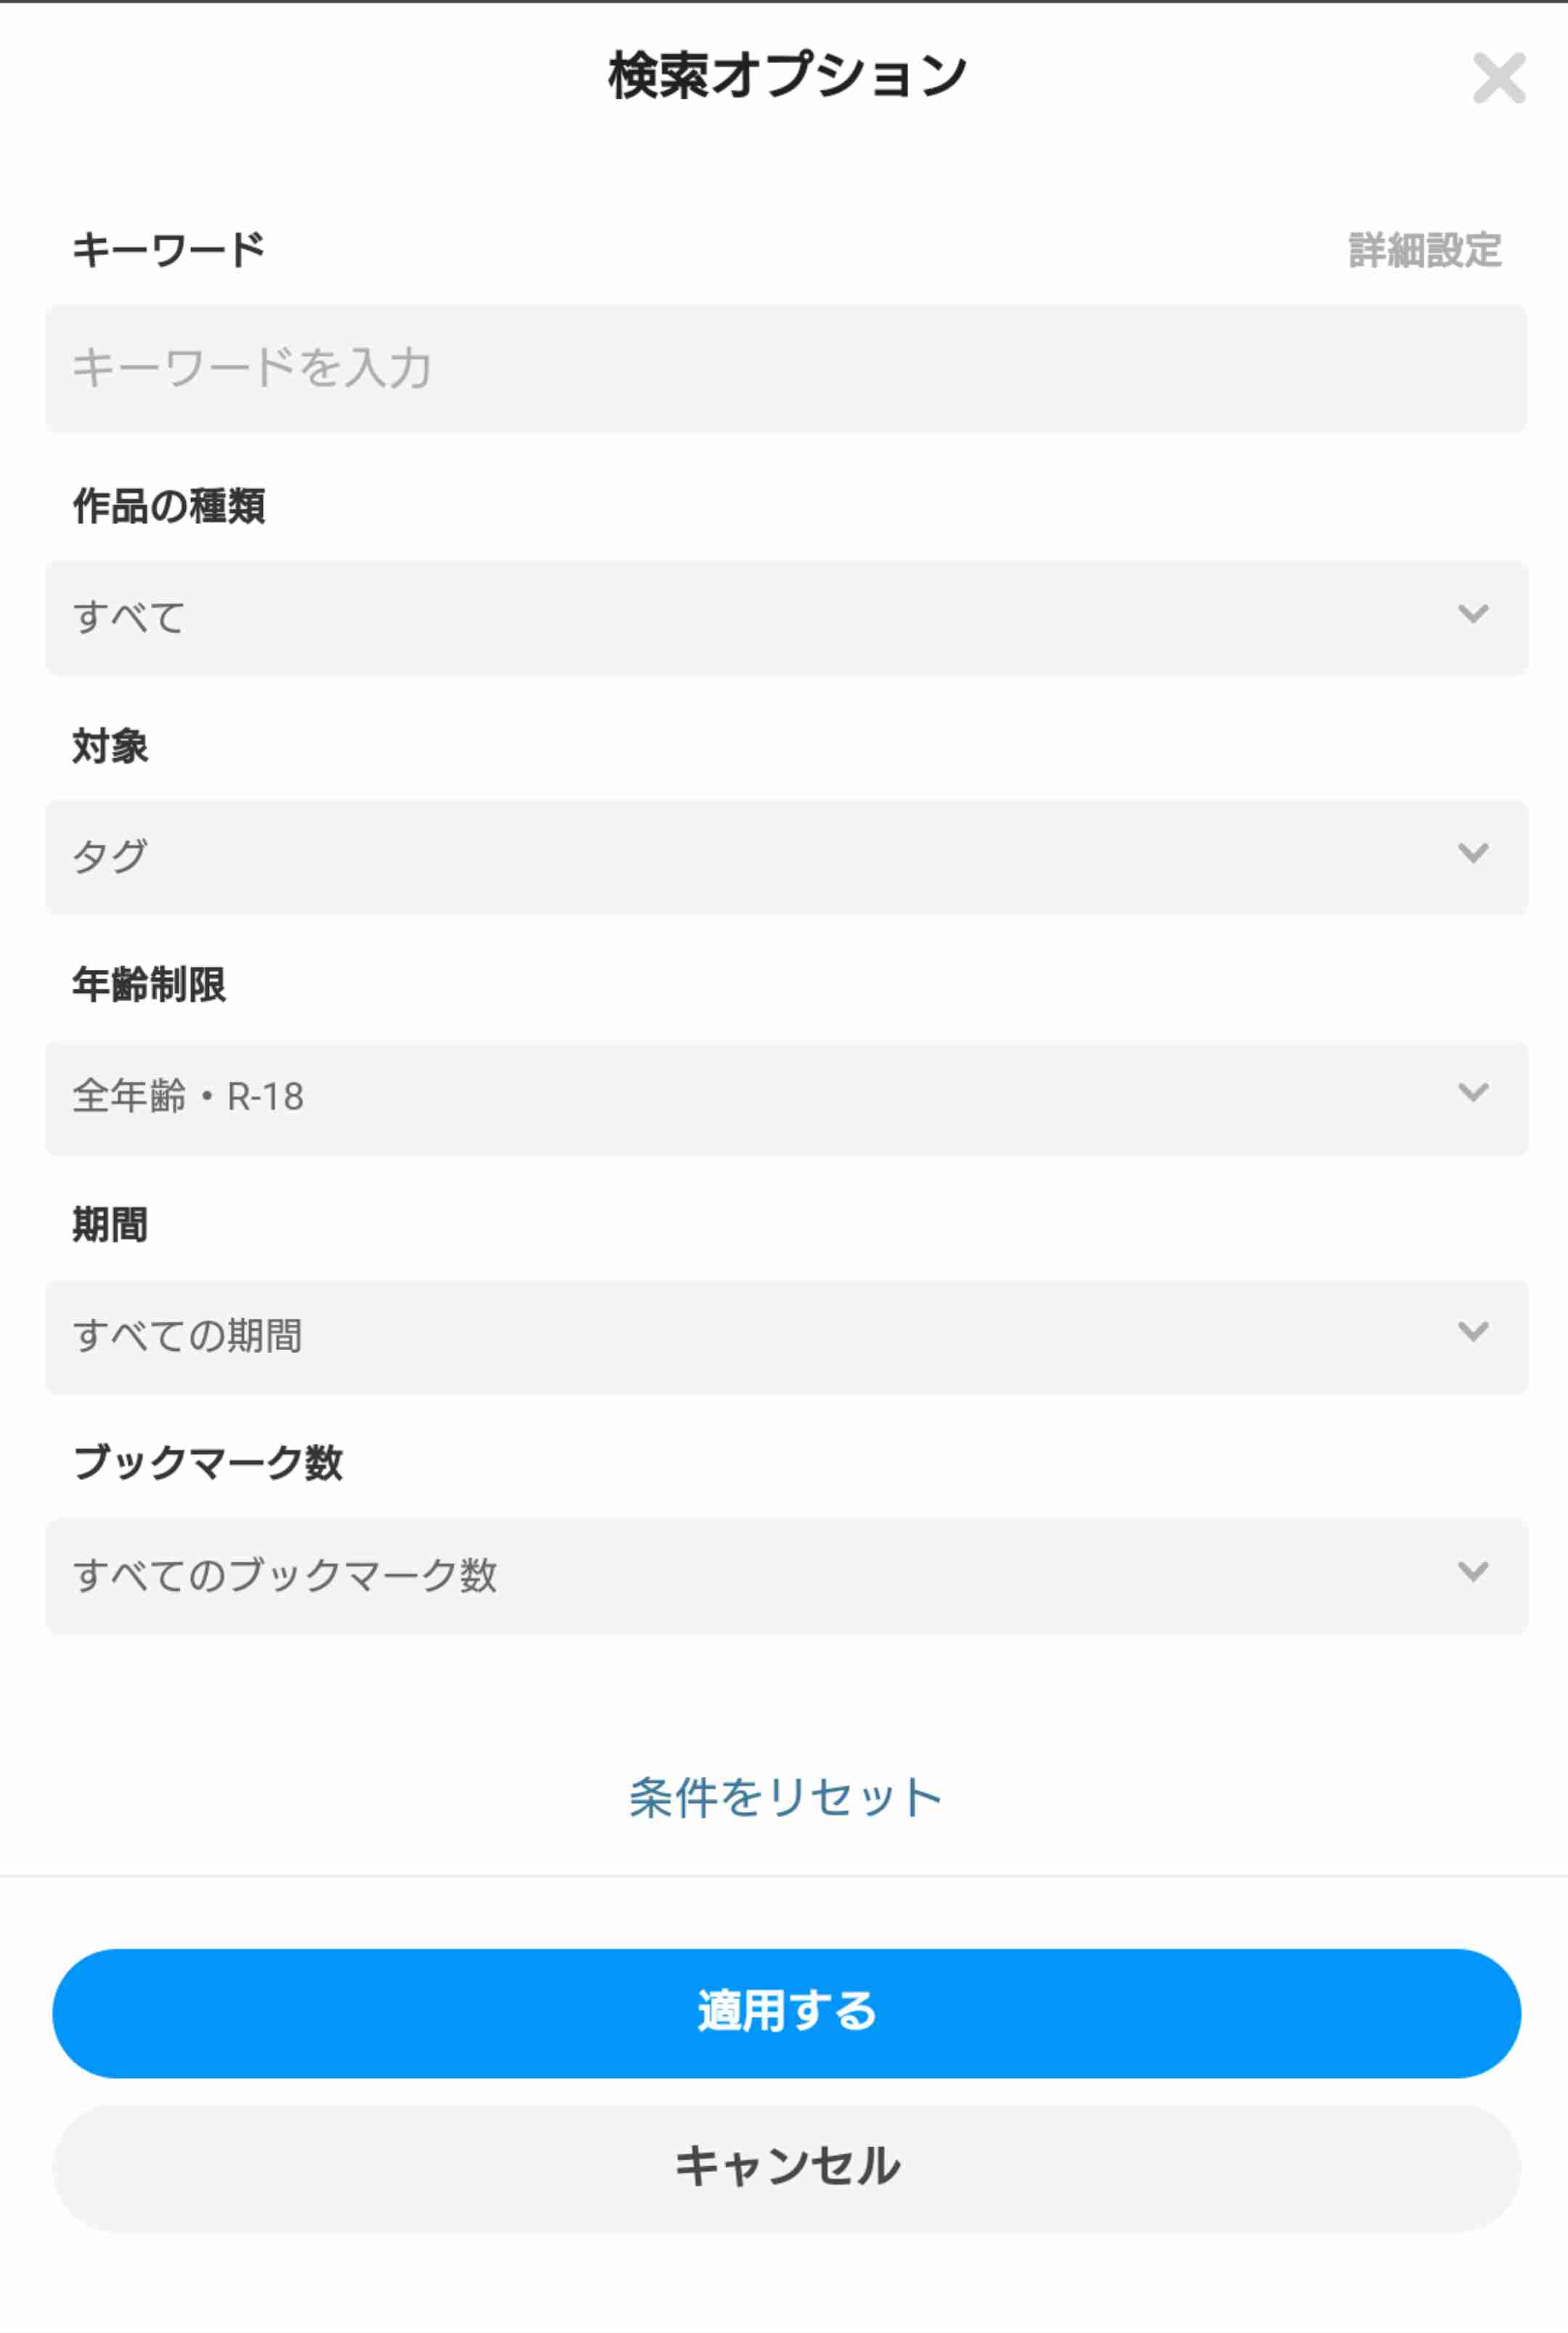
Task: Open the 年齢制限 dropdown showing 全年齢・R-18
Action: click(786, 1097)
